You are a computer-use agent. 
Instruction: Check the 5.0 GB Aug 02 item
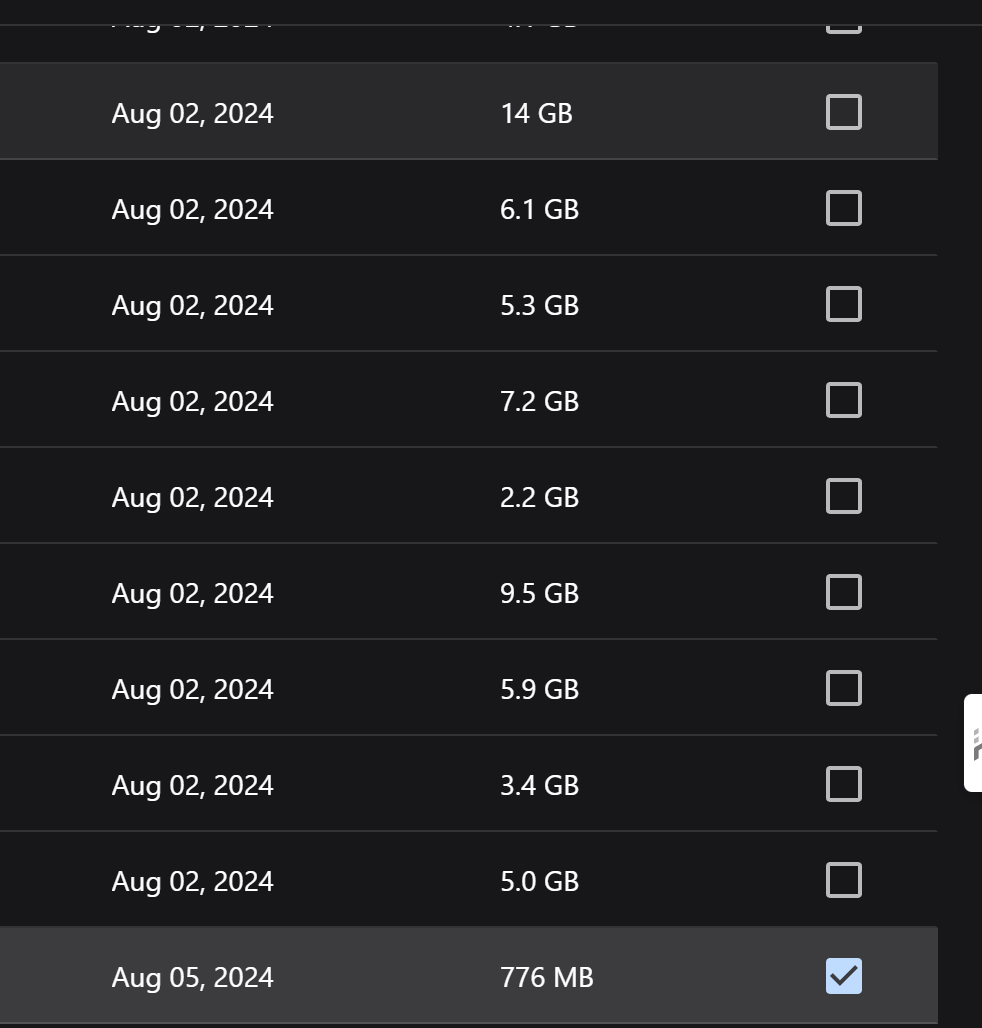(843, 880)
